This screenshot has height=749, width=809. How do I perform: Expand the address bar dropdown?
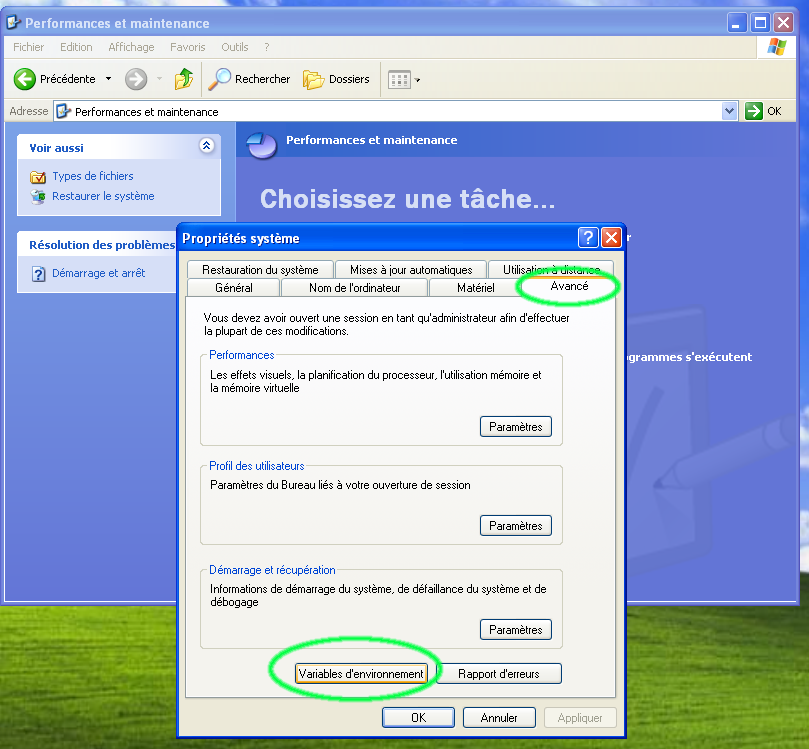(x=729, y=111)
